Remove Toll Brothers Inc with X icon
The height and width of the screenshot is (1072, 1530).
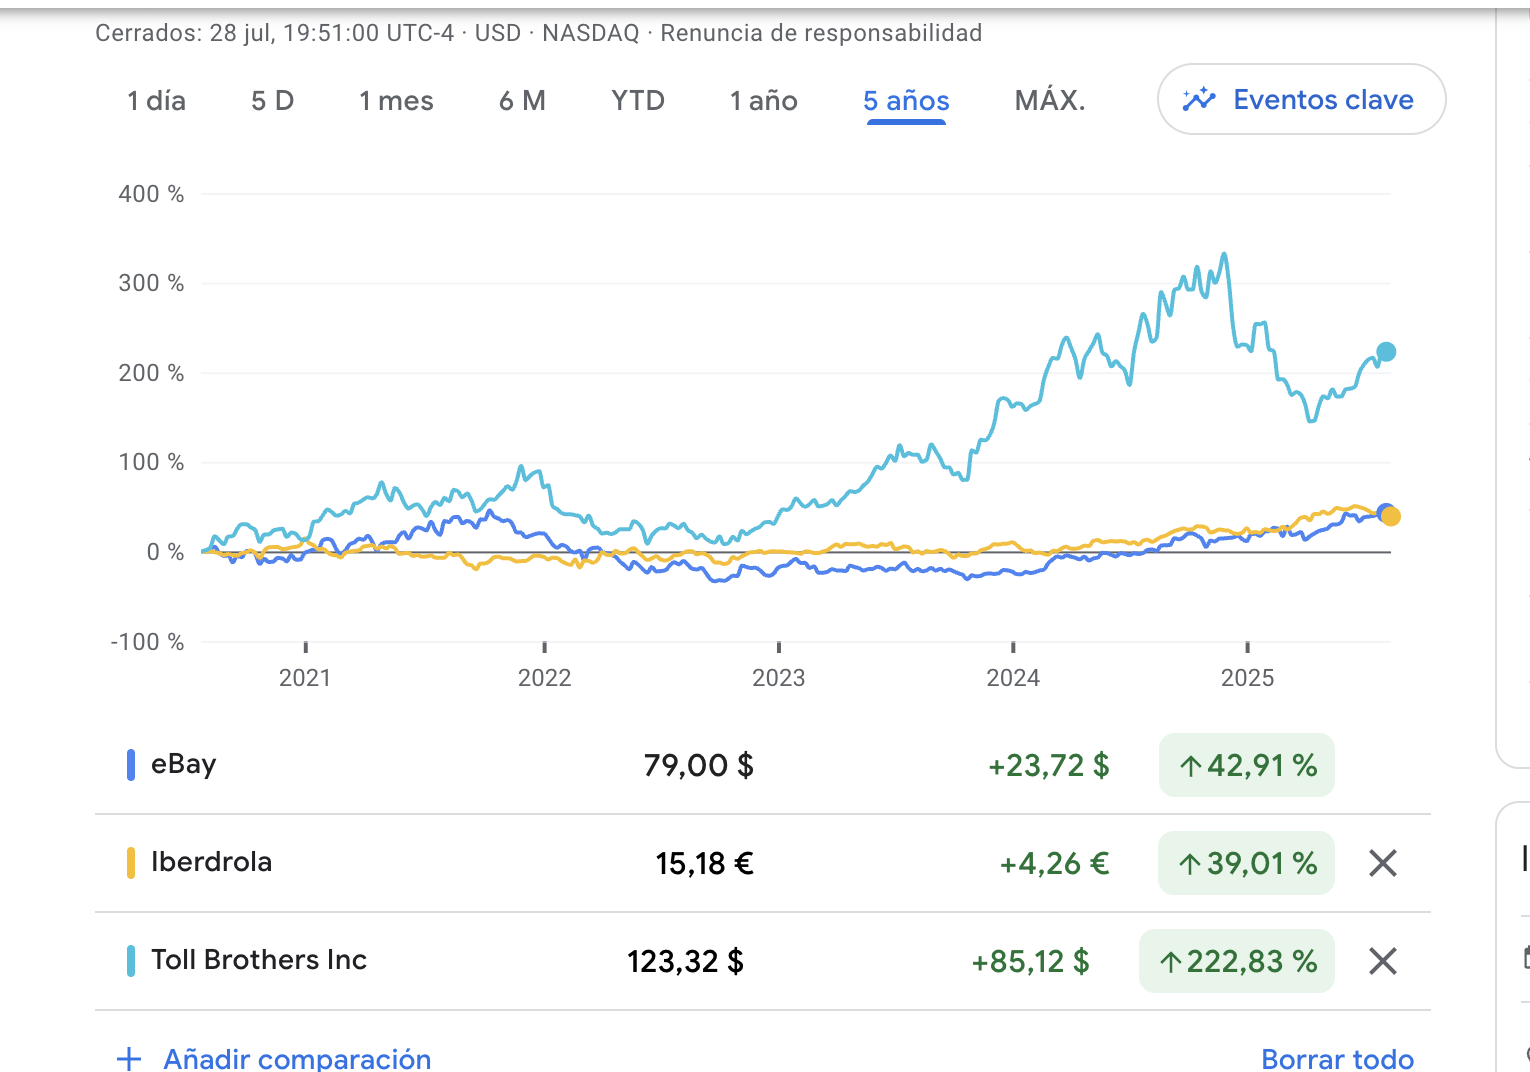tap(1382, 961)
